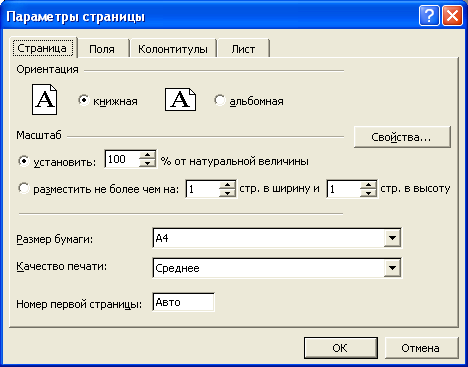
Task: Click the Номер первой страницы input field
Action: [183, 302]
